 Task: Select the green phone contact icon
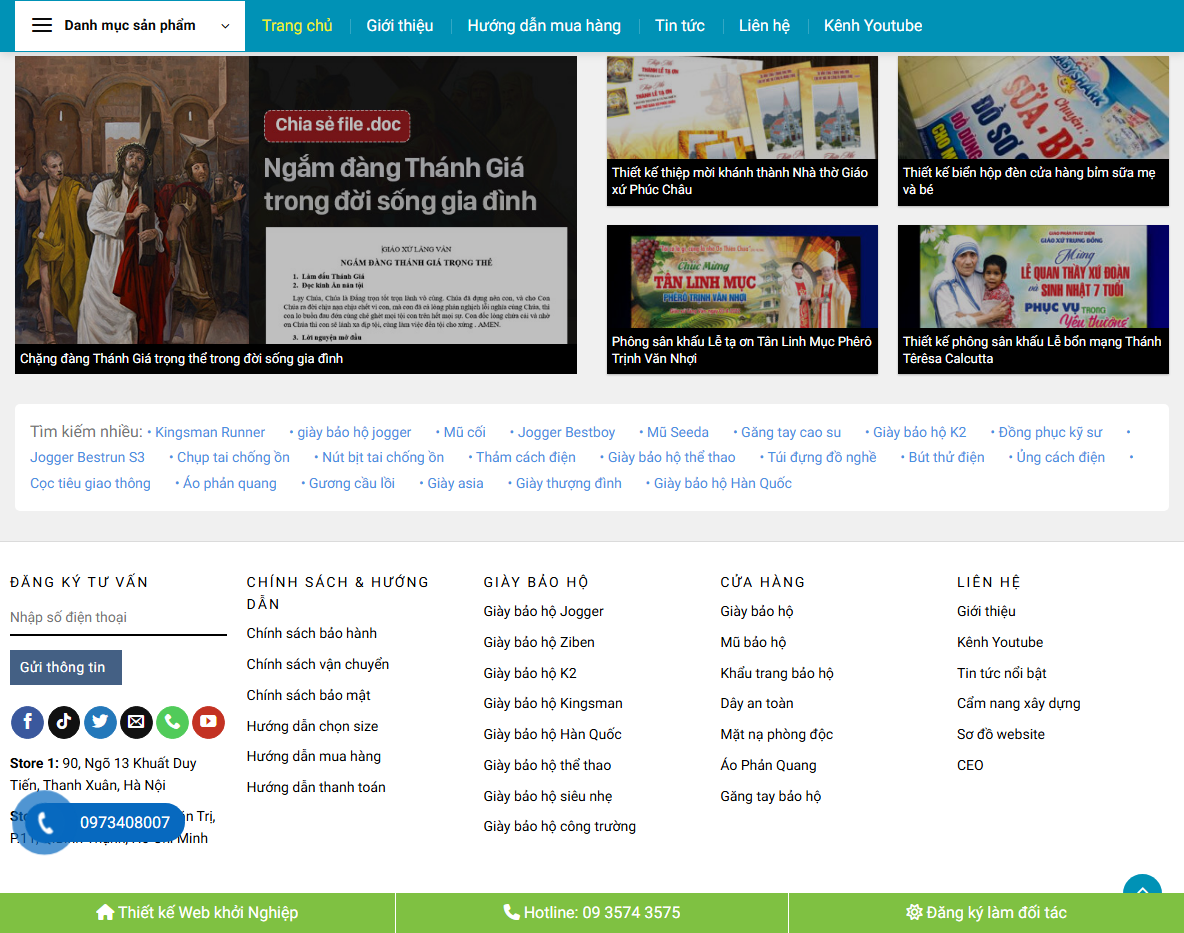(x=172, y=722)
